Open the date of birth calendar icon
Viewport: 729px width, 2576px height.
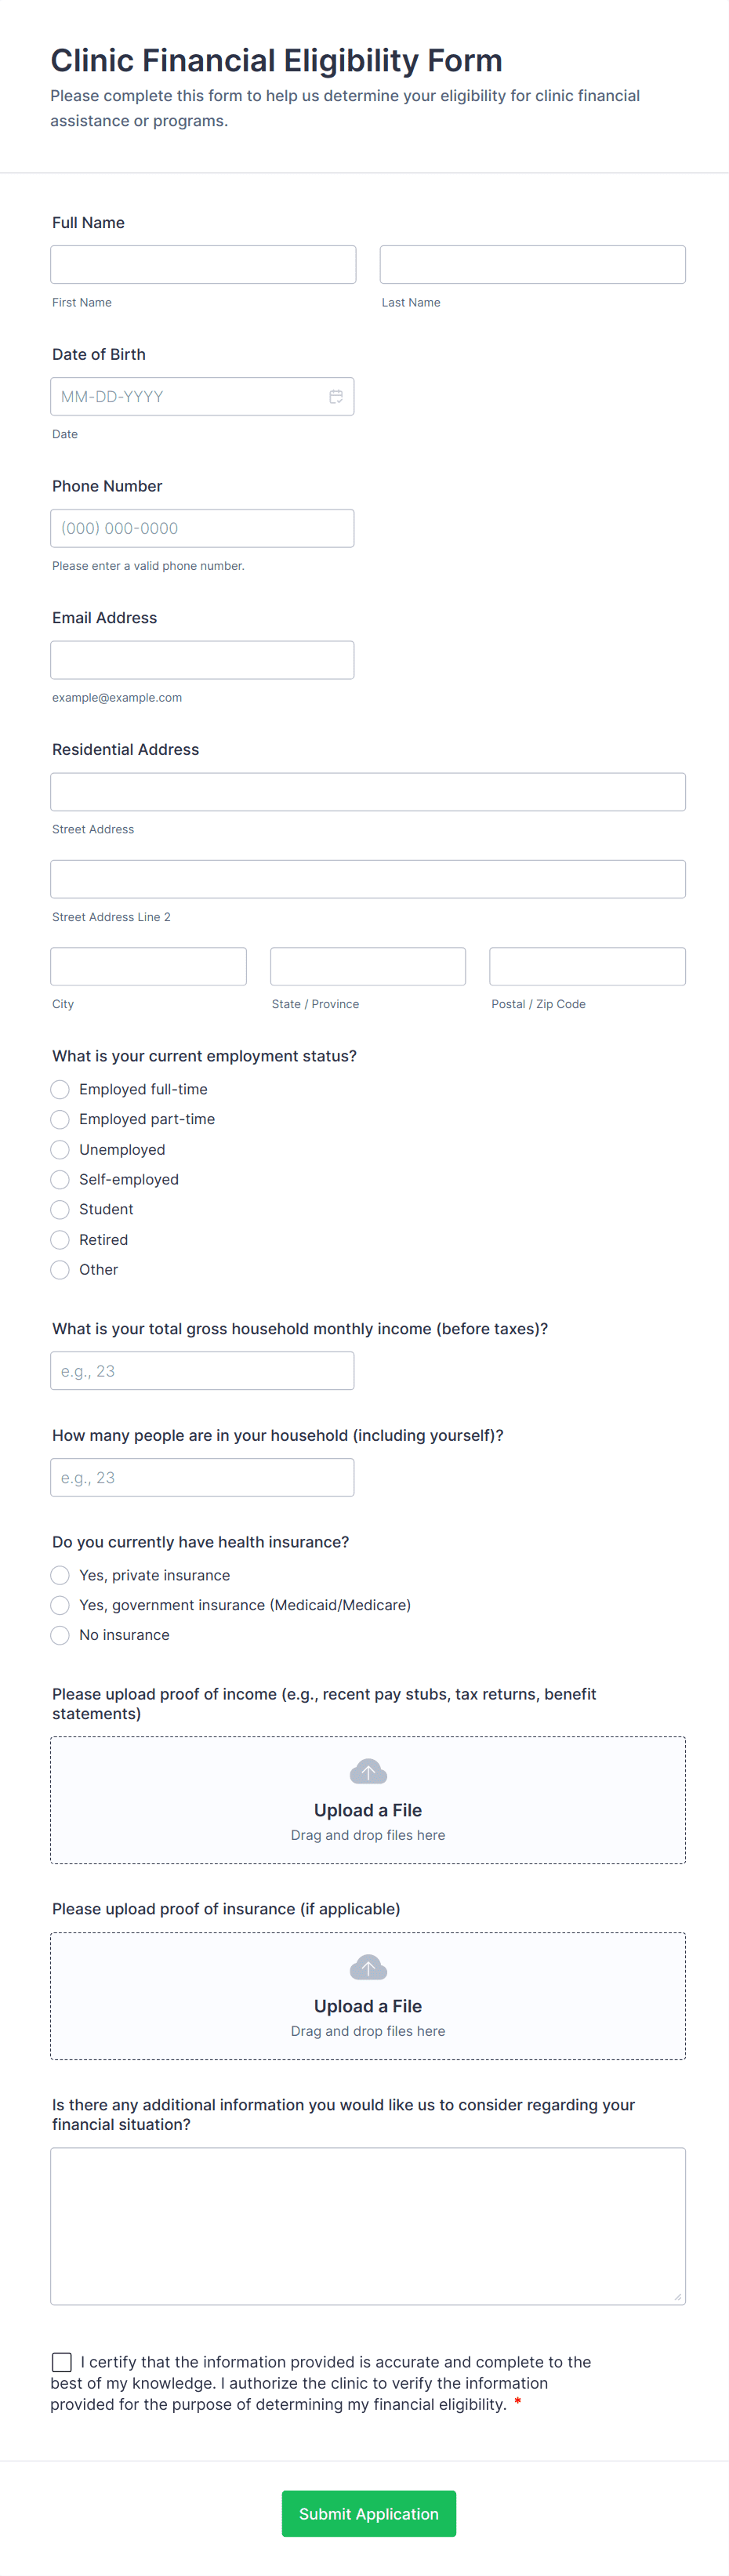tap(336, 397)
